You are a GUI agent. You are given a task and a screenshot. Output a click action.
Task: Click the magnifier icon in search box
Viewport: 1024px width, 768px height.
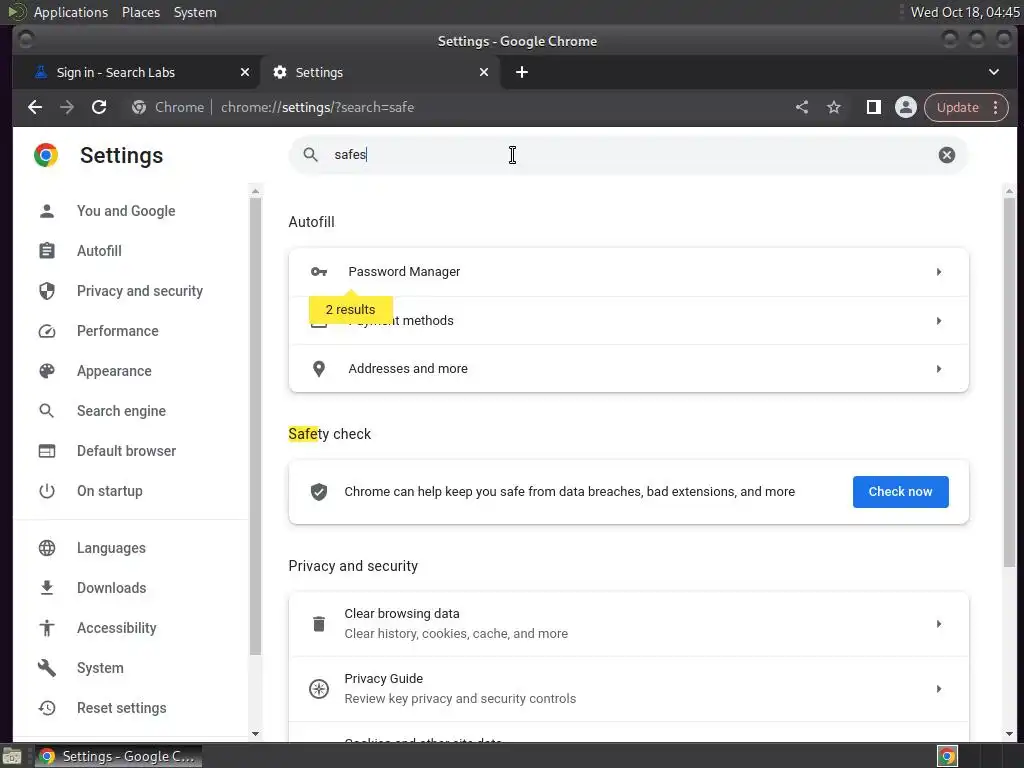click(311, 155)
